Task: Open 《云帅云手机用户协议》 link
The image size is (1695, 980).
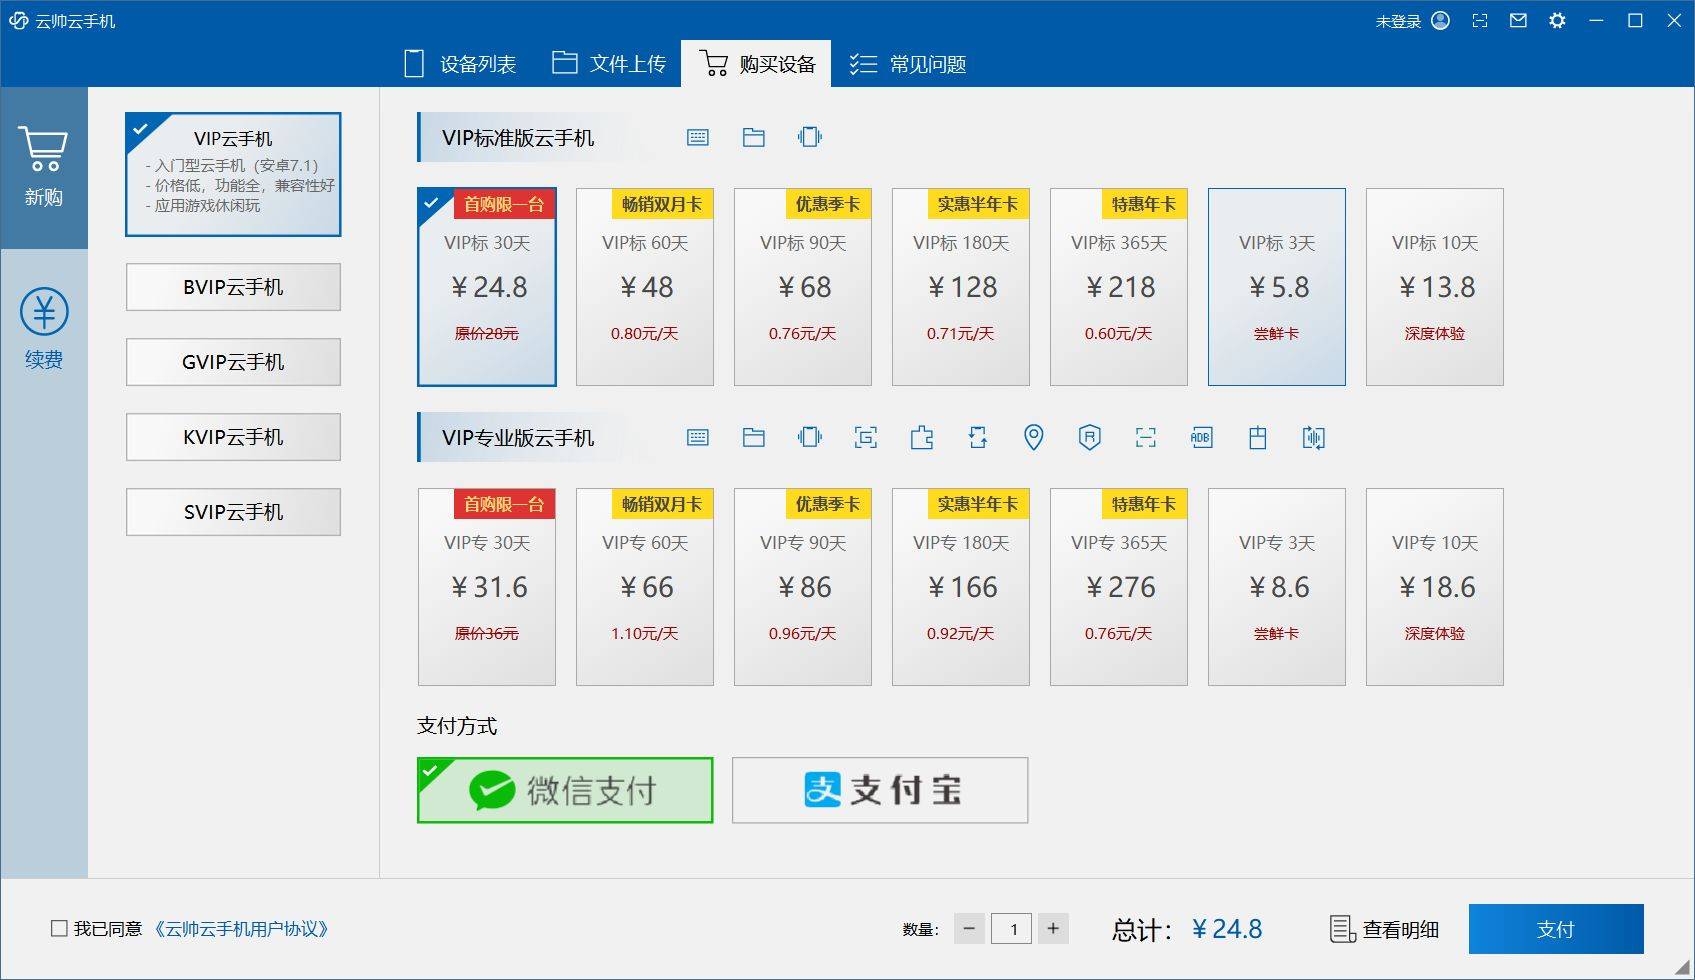Action: point(240,929)
